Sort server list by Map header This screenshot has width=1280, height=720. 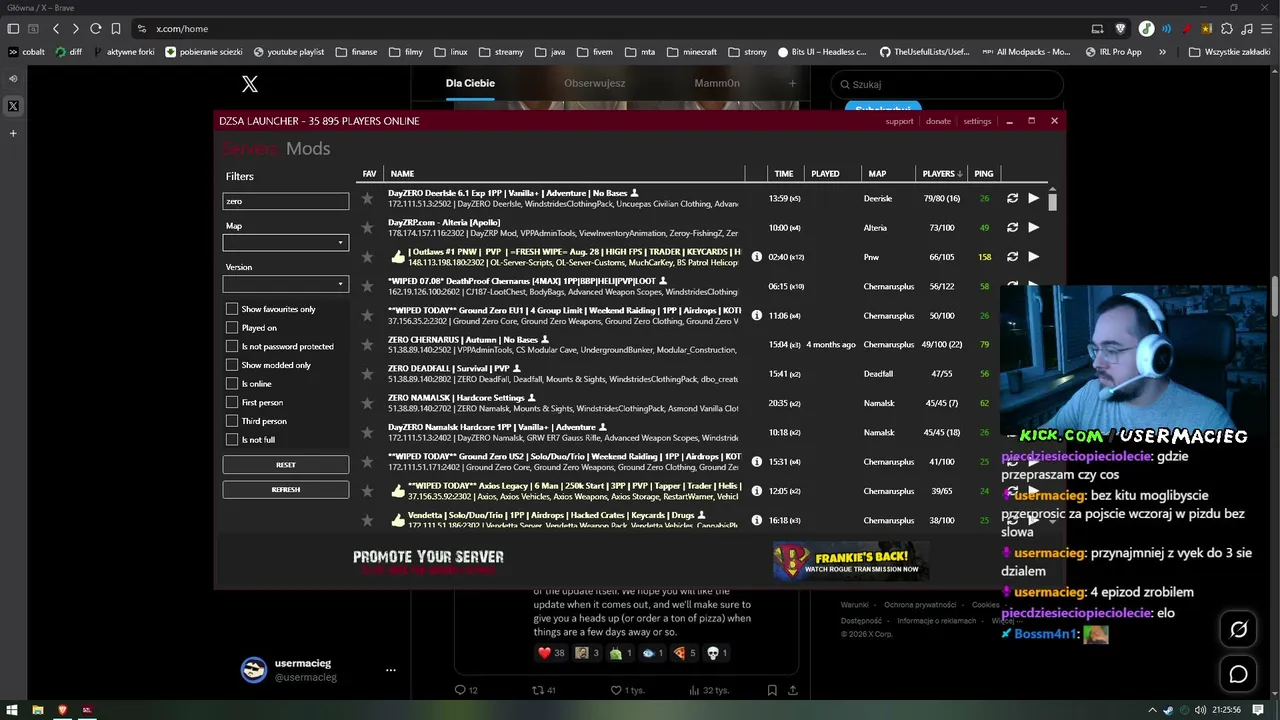(x=877, y=174)
